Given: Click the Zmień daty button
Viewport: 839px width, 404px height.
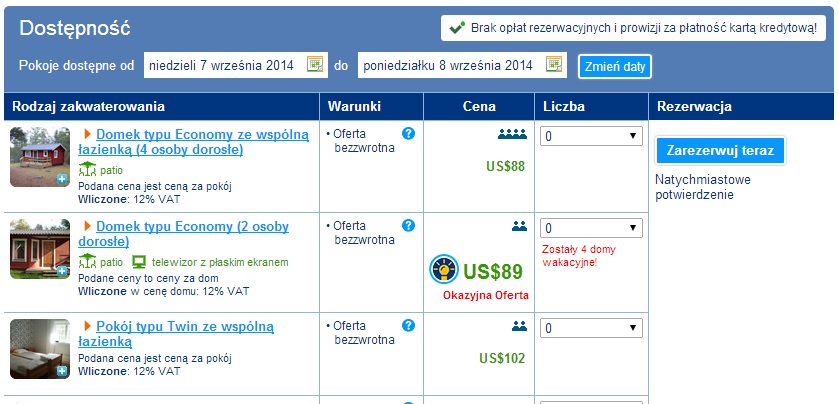Looking at the screenshot, I should click(615, 67).
